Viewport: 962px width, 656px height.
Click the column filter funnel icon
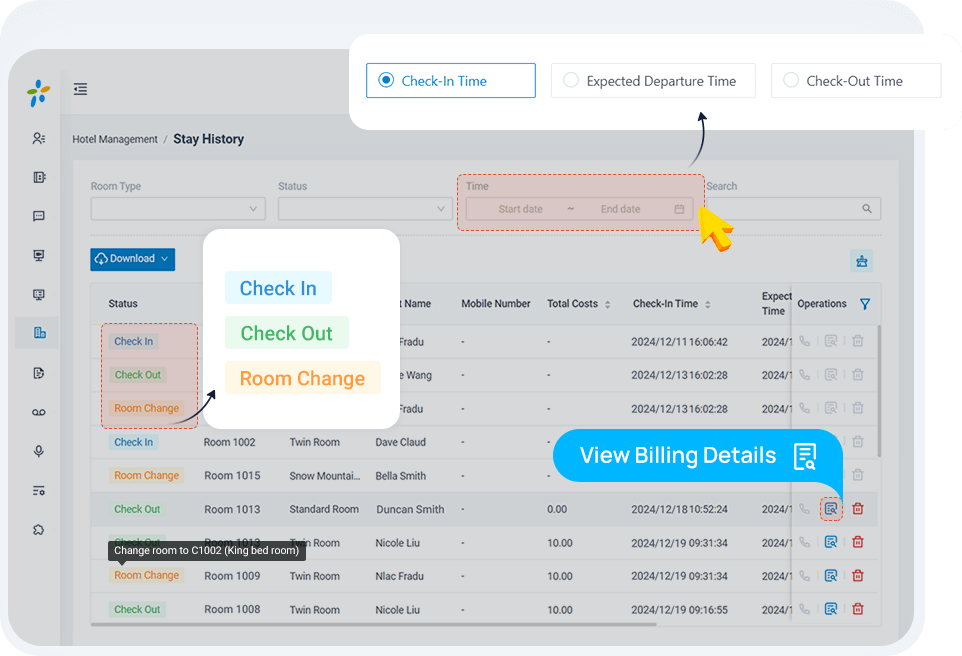[865, 304]
